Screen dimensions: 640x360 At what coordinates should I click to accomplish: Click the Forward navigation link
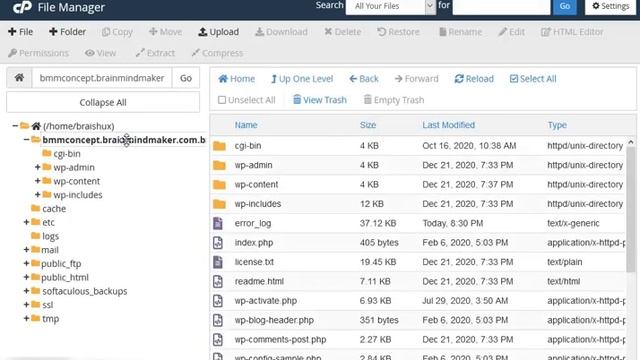(x=416, y=79)
